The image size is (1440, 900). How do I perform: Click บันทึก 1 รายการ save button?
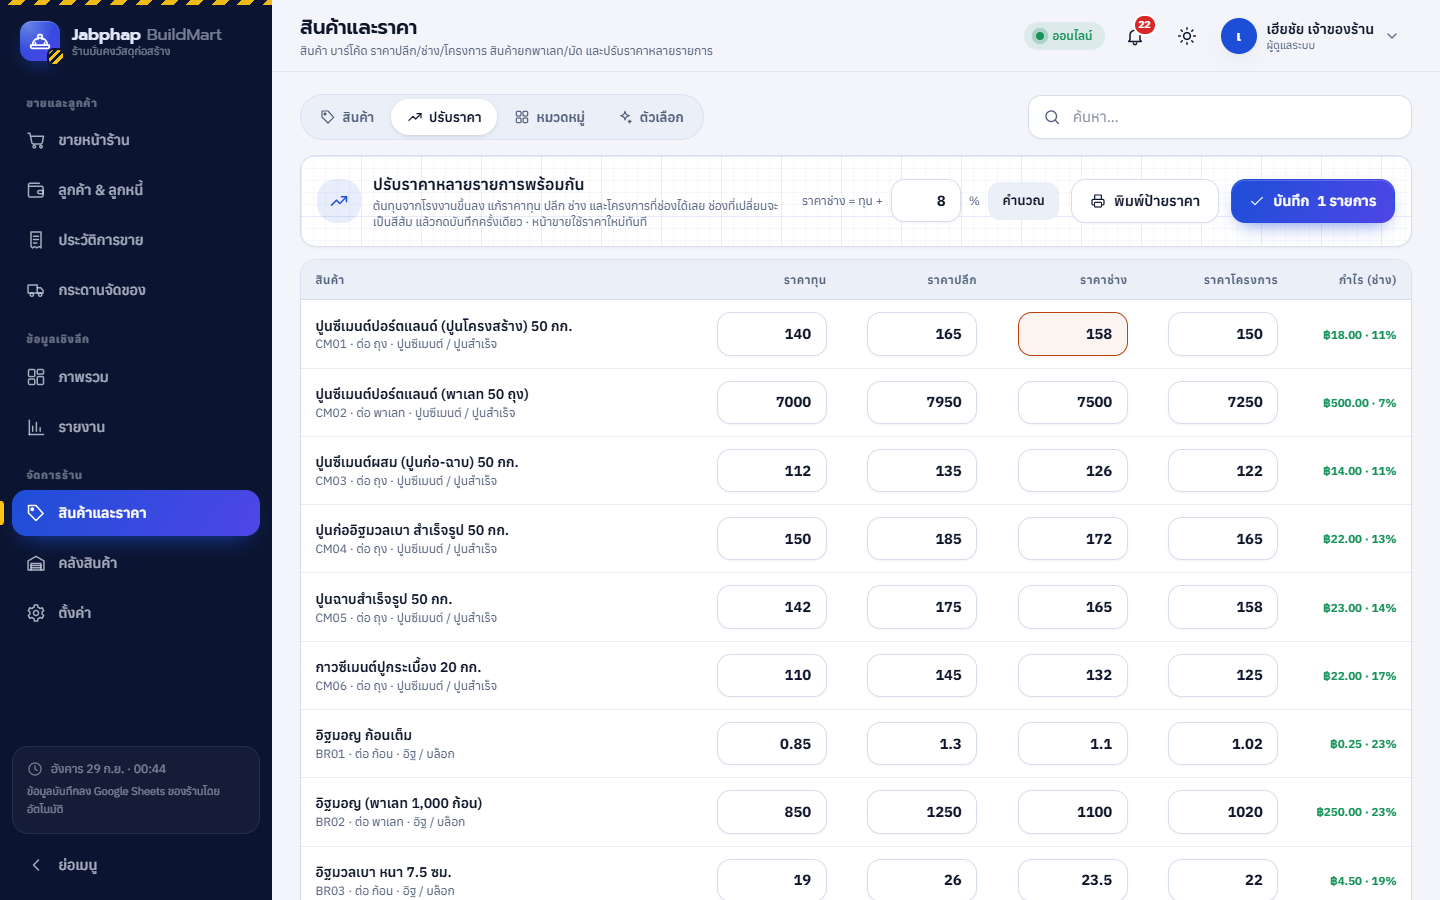coord(1313,201)
